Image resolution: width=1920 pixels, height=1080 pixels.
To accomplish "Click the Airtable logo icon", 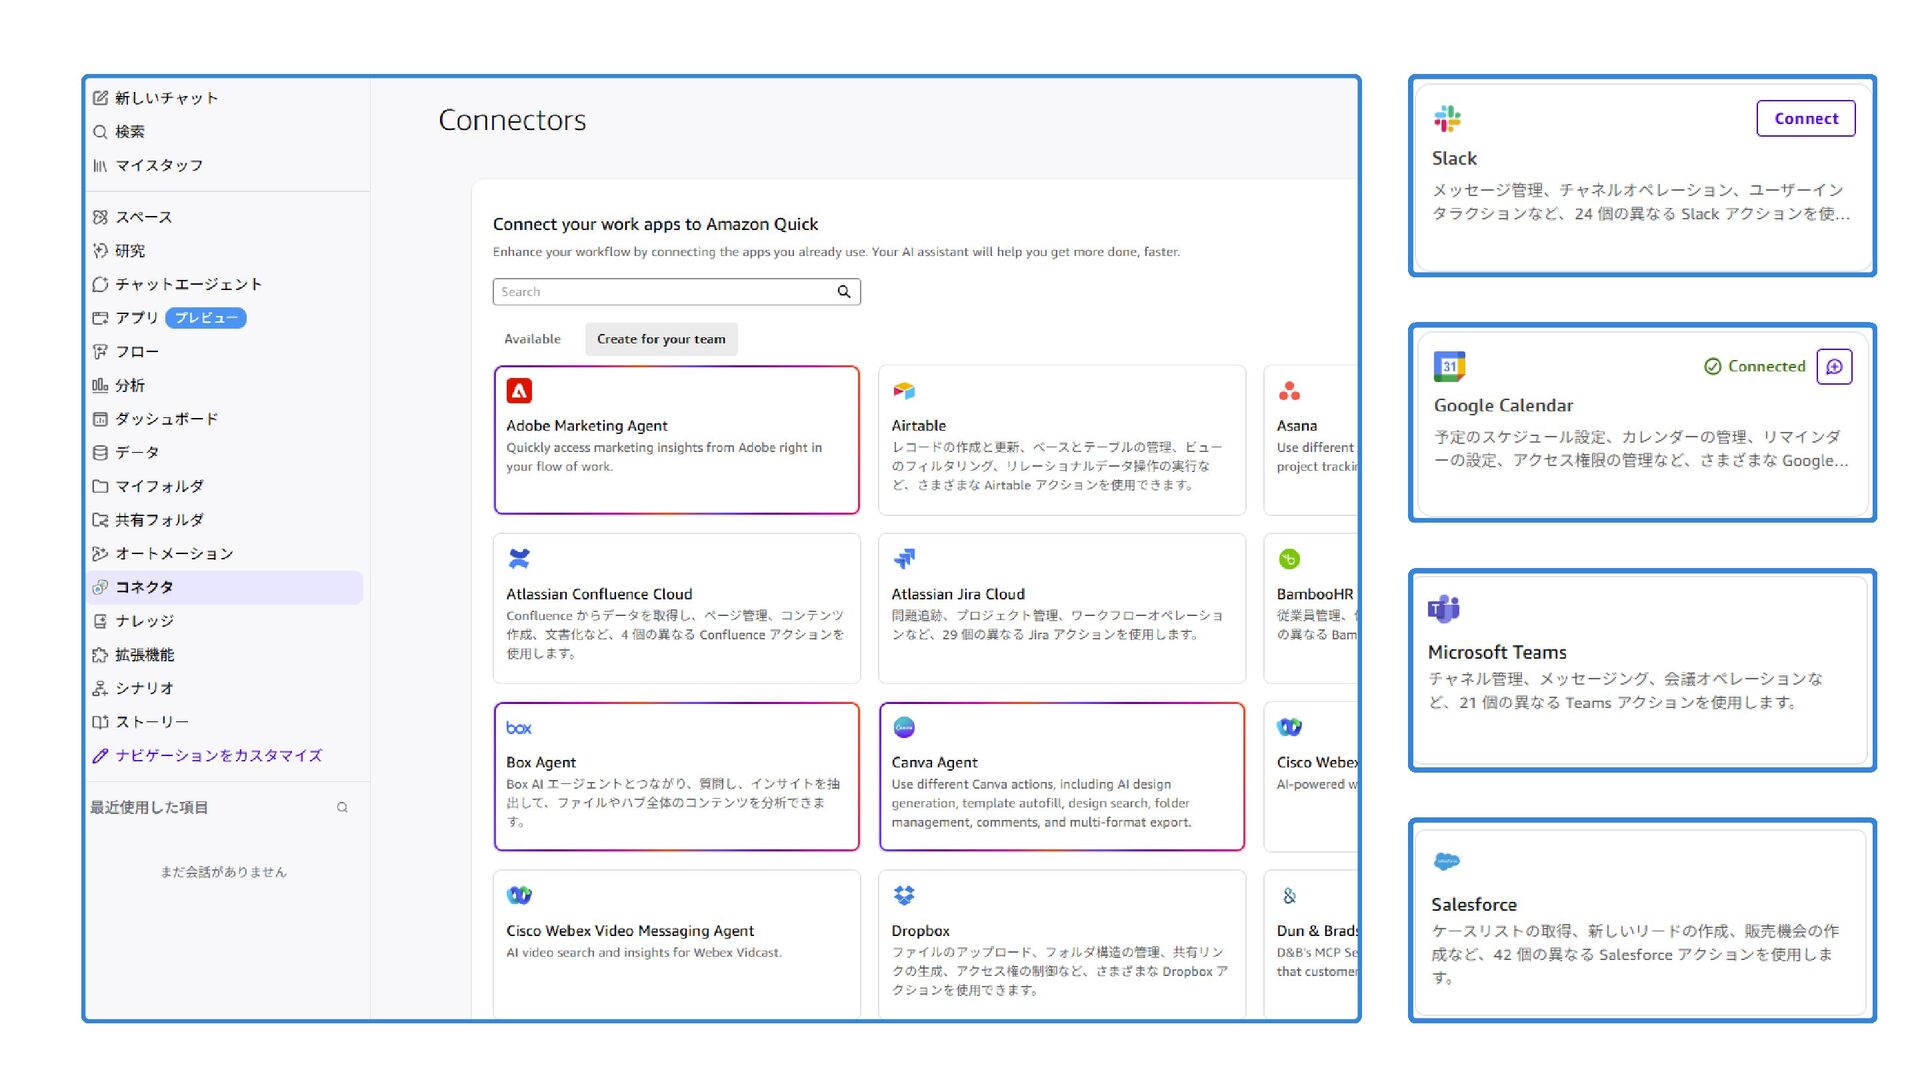I will [904, 391].
